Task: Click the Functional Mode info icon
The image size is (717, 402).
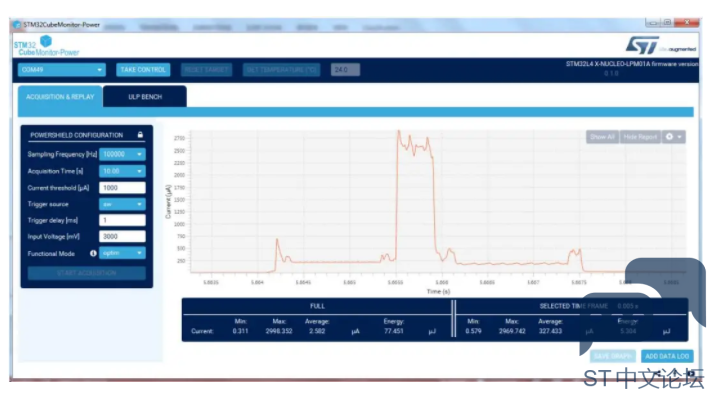Action: pyautogui.click(x=93, y=253)
